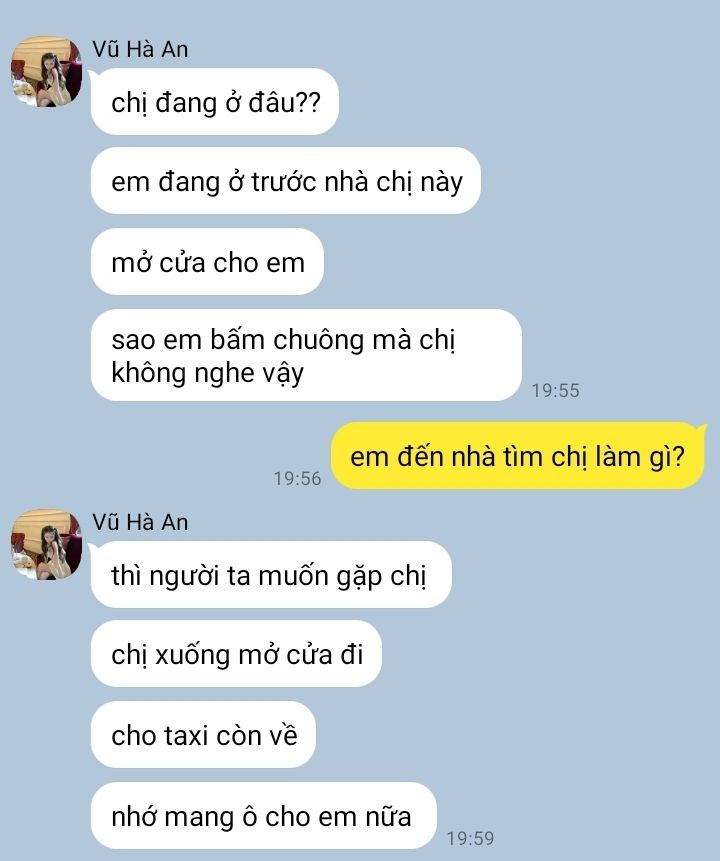The height and width of the screenshot is (861, 720).
Task: Select message 'cho taxi còn về'
Action: click(203, 734)
